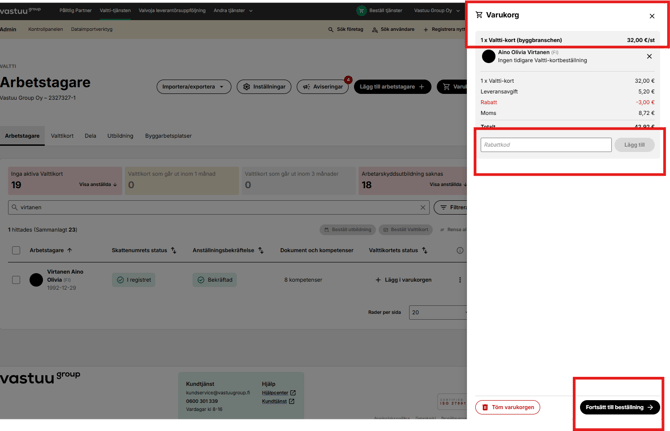This screenshot has width=670, height=431.
Task: Expand the Importera/exportera dropdown
Action: (194, 87)
